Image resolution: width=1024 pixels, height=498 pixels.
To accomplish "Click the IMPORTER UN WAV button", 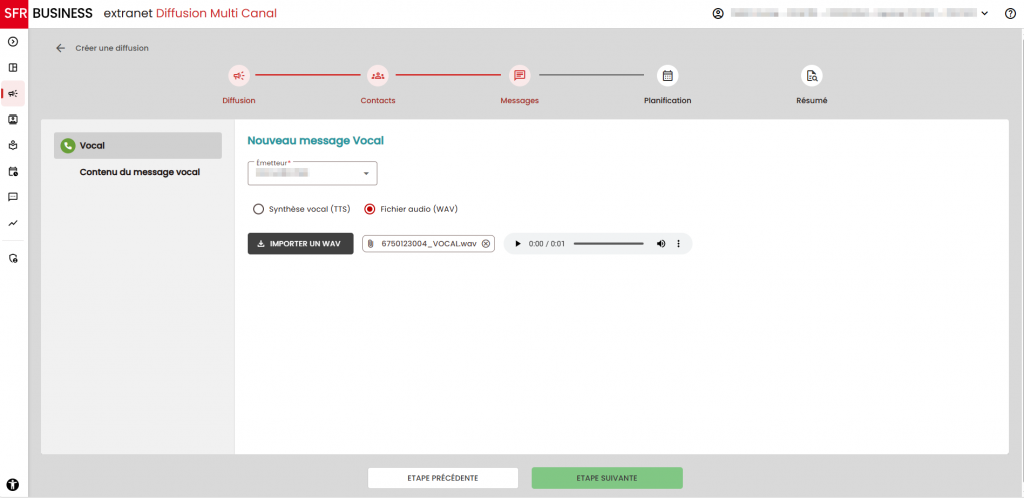I will coord(300,244).
